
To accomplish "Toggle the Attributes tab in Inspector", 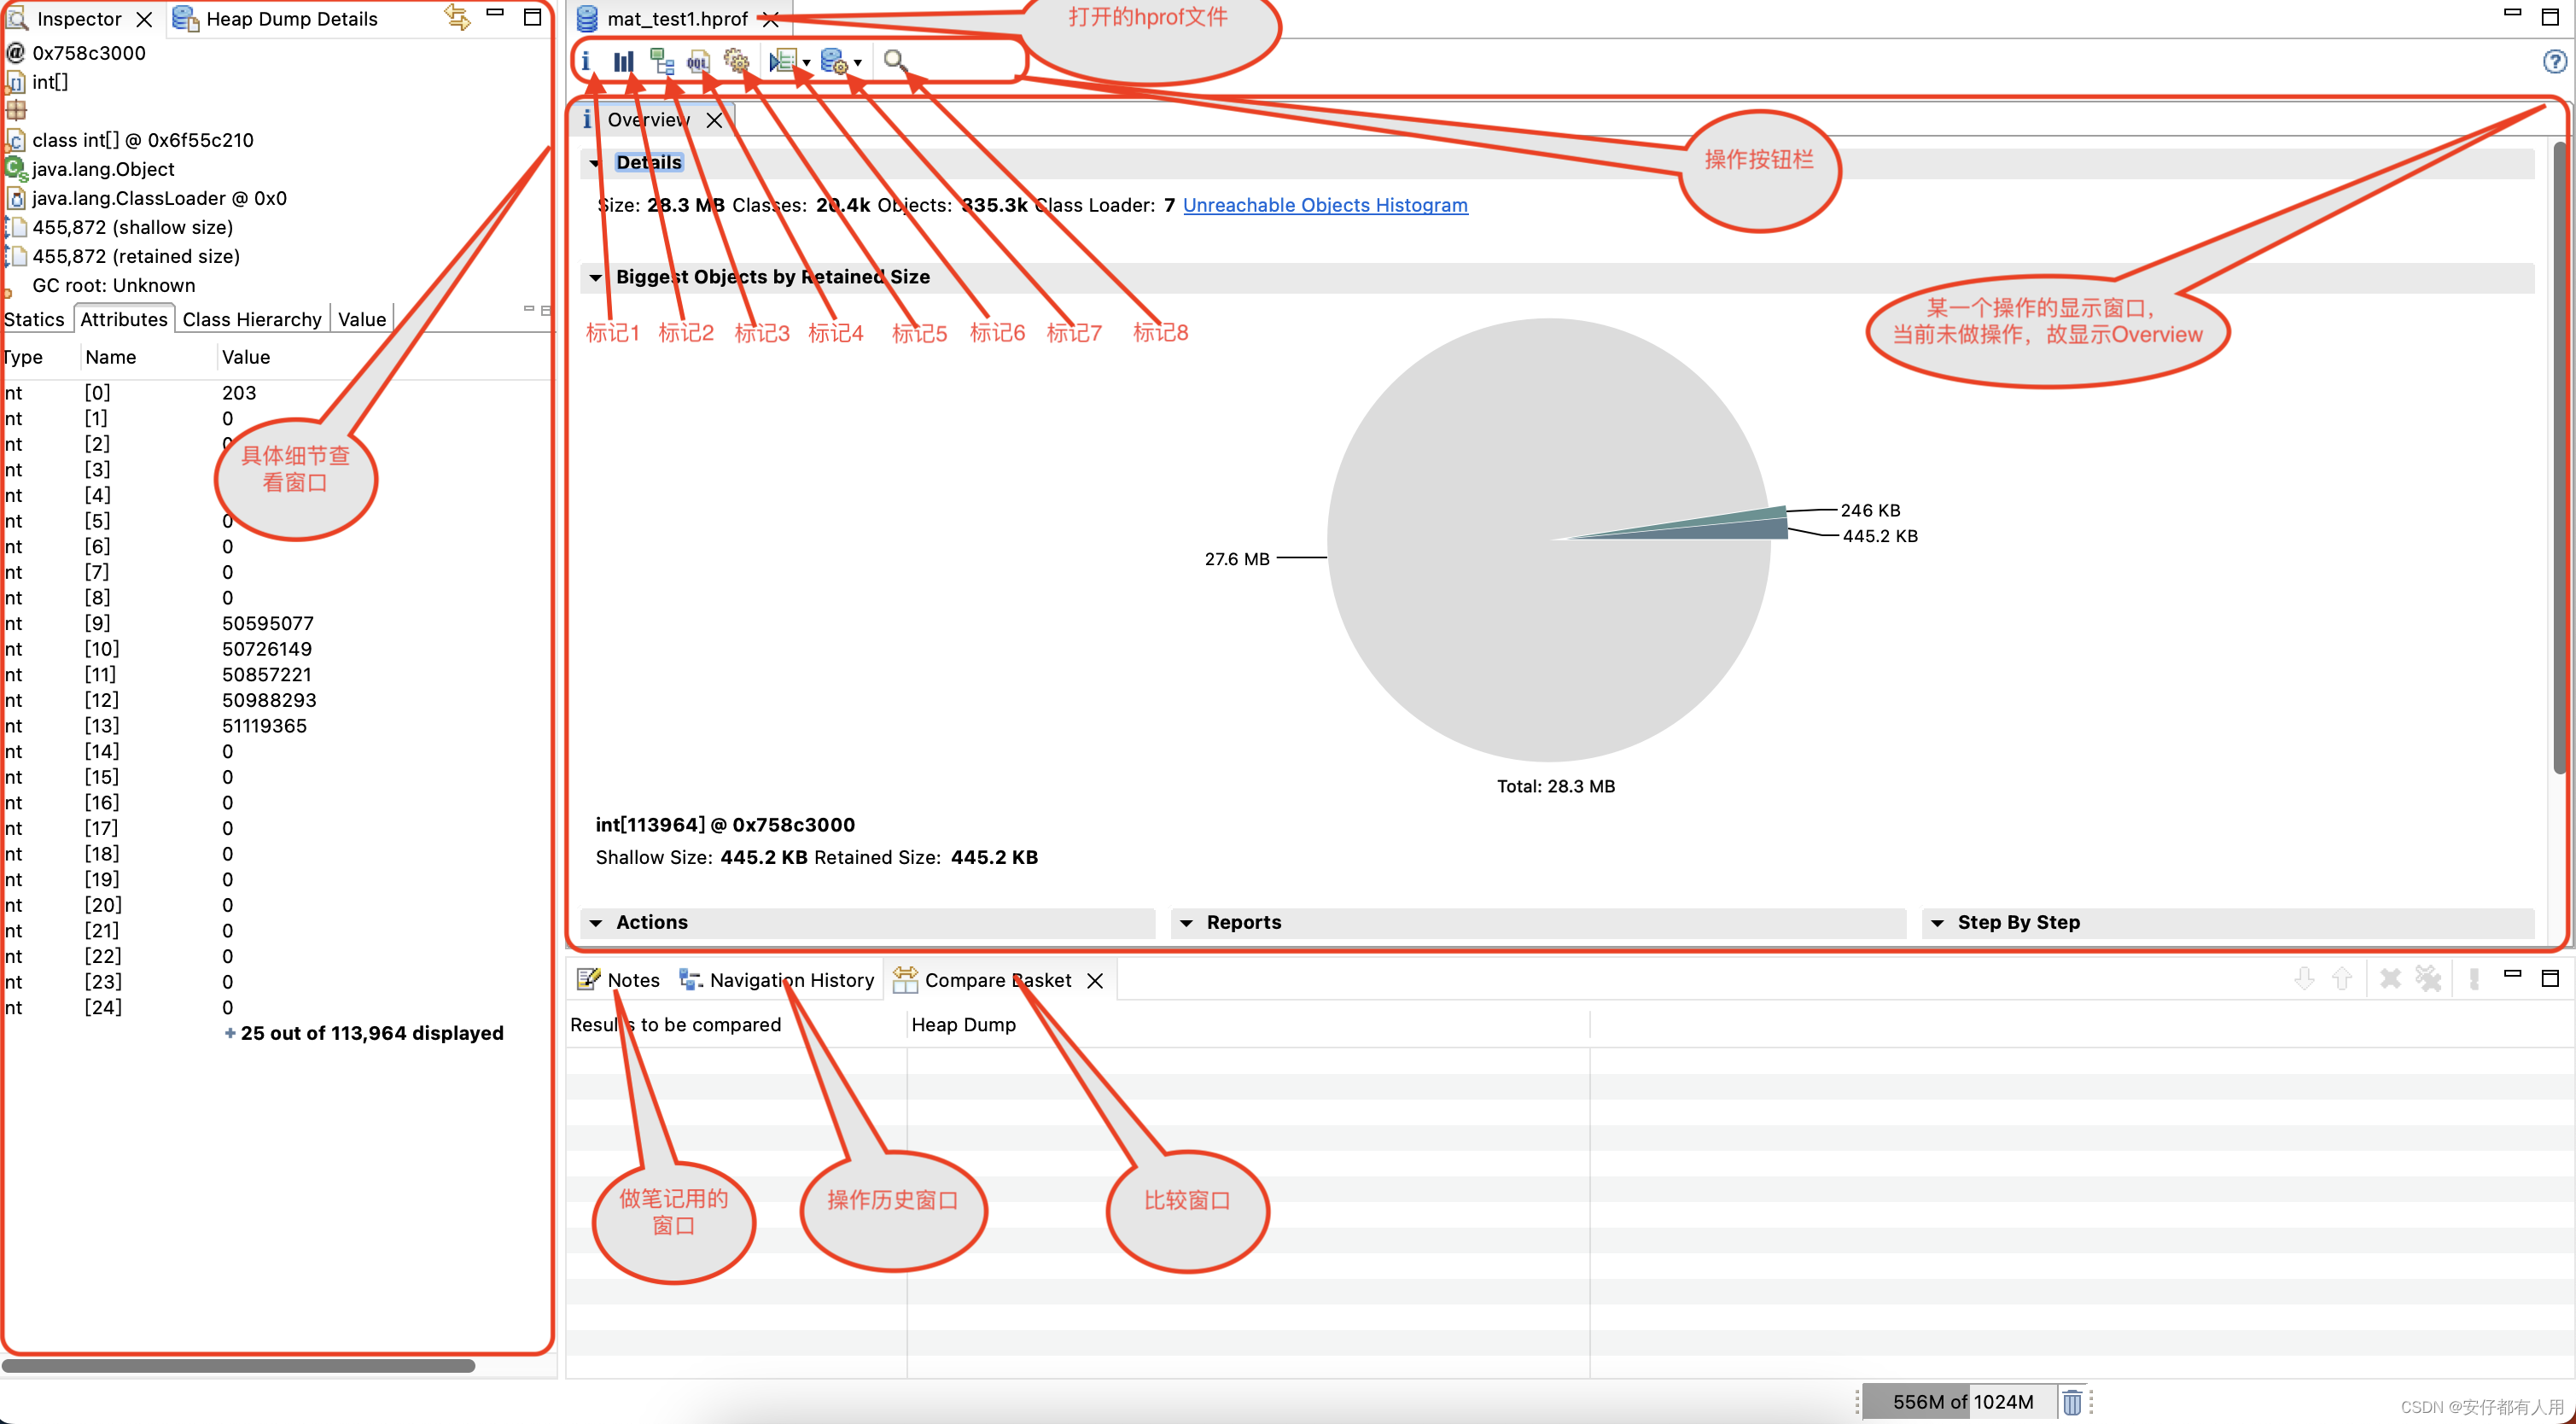I will pos(125,319).
